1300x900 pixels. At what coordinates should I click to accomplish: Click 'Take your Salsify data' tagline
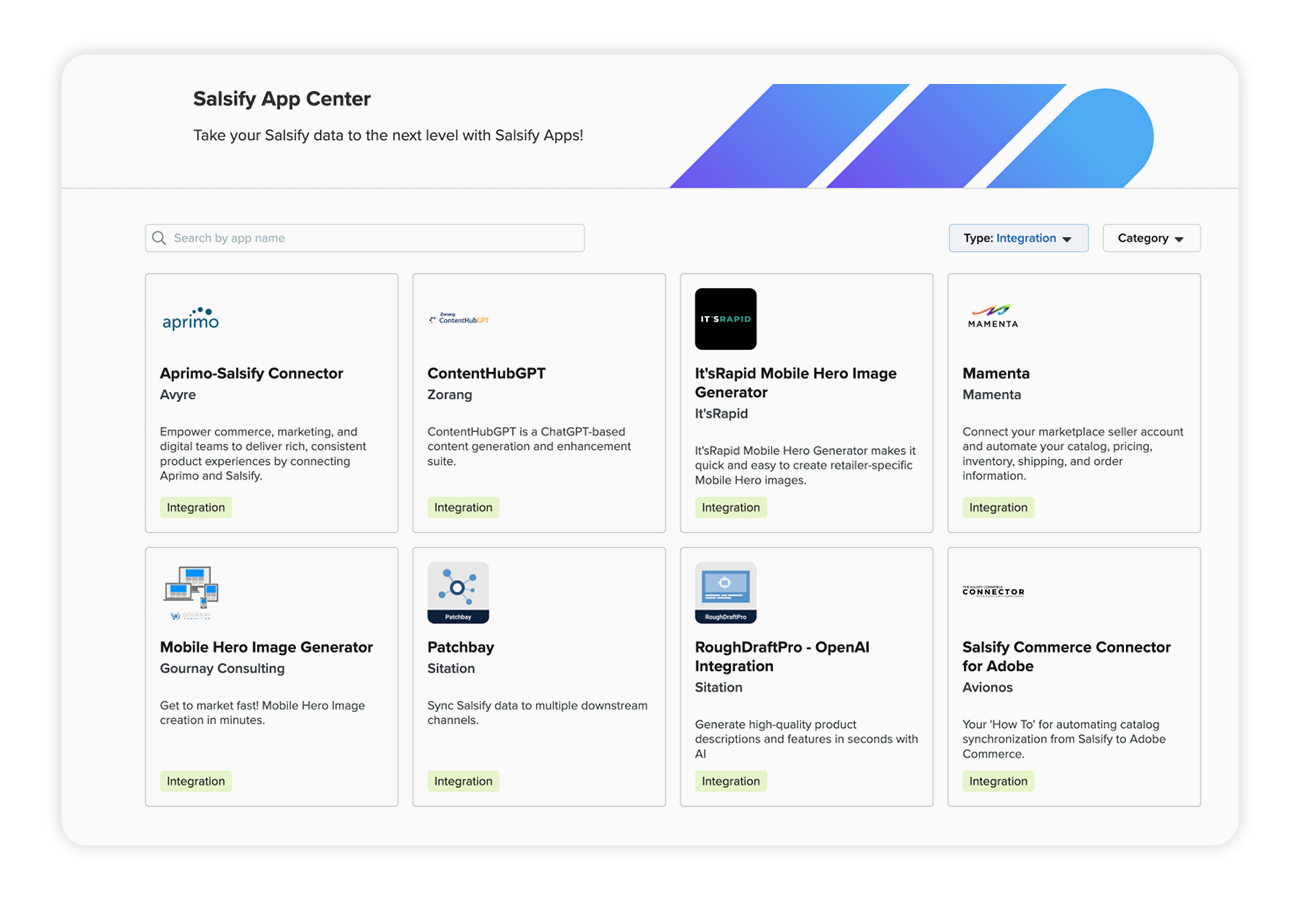(x=388, y=134)
